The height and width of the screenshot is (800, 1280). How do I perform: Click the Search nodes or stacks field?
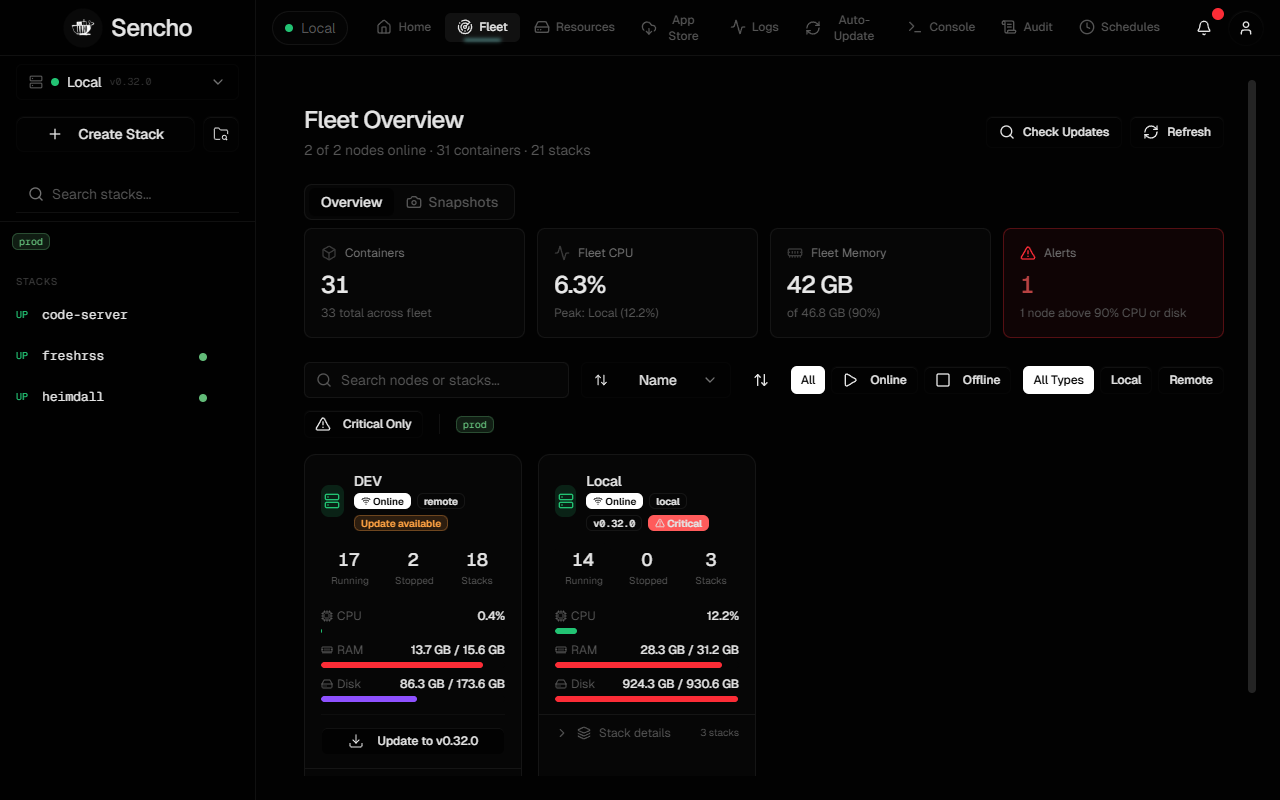point(437,380)
